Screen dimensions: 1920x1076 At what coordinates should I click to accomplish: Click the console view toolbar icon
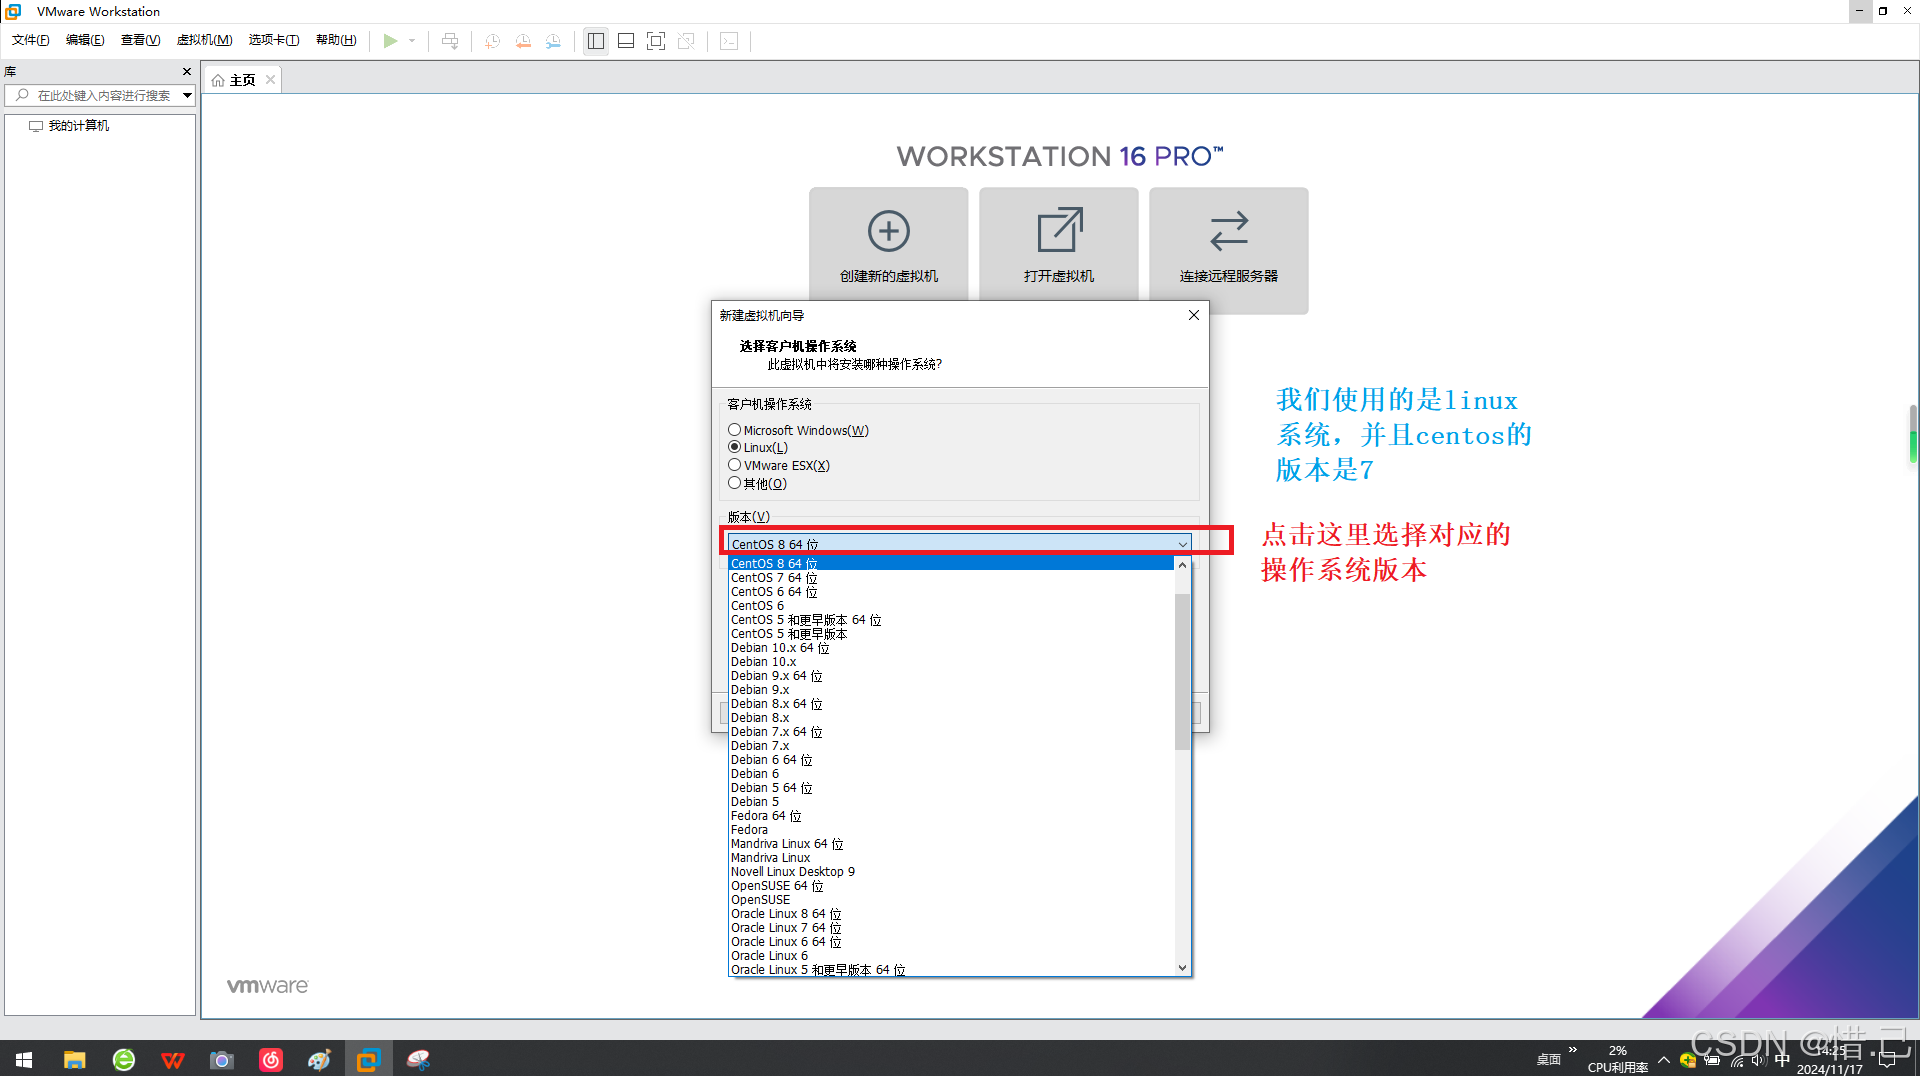click(729, 41)
